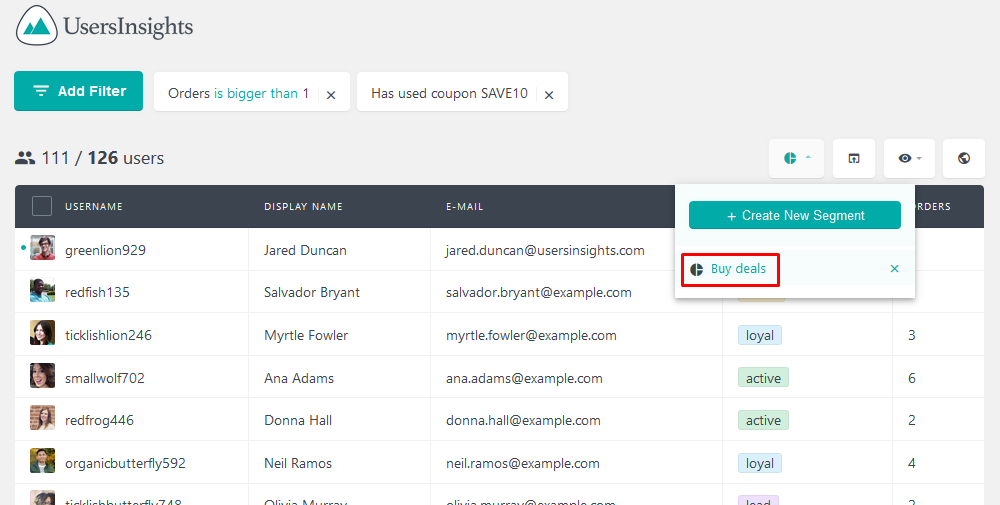Click Create New Segment button
Screen dimensions: 1000x505
795,215
